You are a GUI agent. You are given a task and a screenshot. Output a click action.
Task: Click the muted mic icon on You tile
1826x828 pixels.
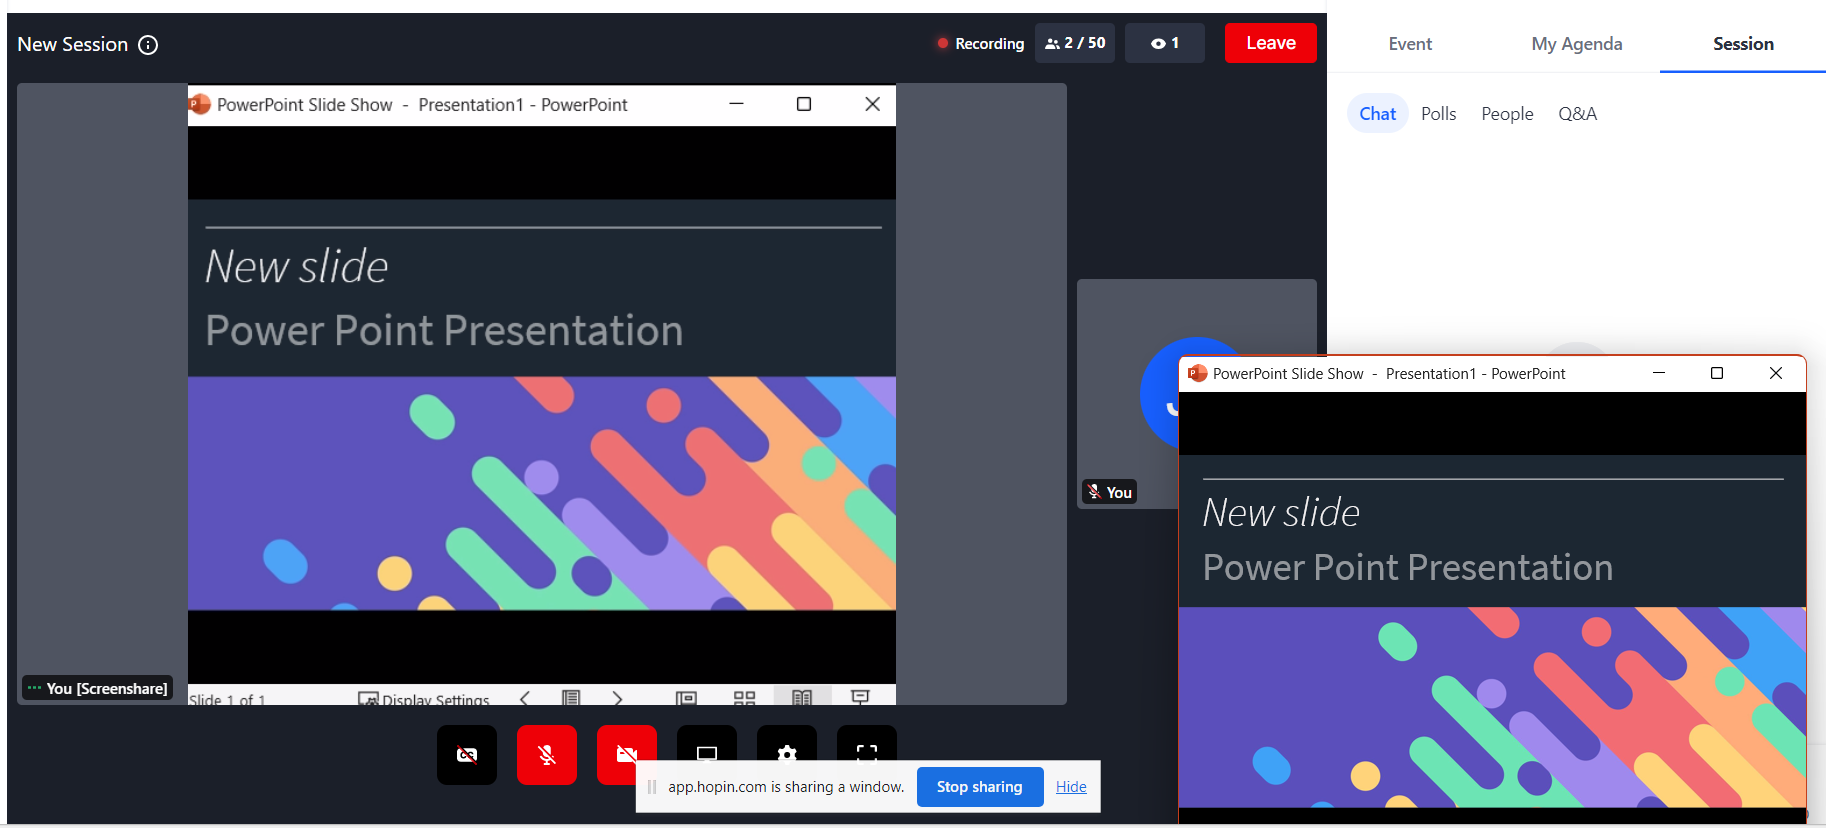[x=1094, y=492]
